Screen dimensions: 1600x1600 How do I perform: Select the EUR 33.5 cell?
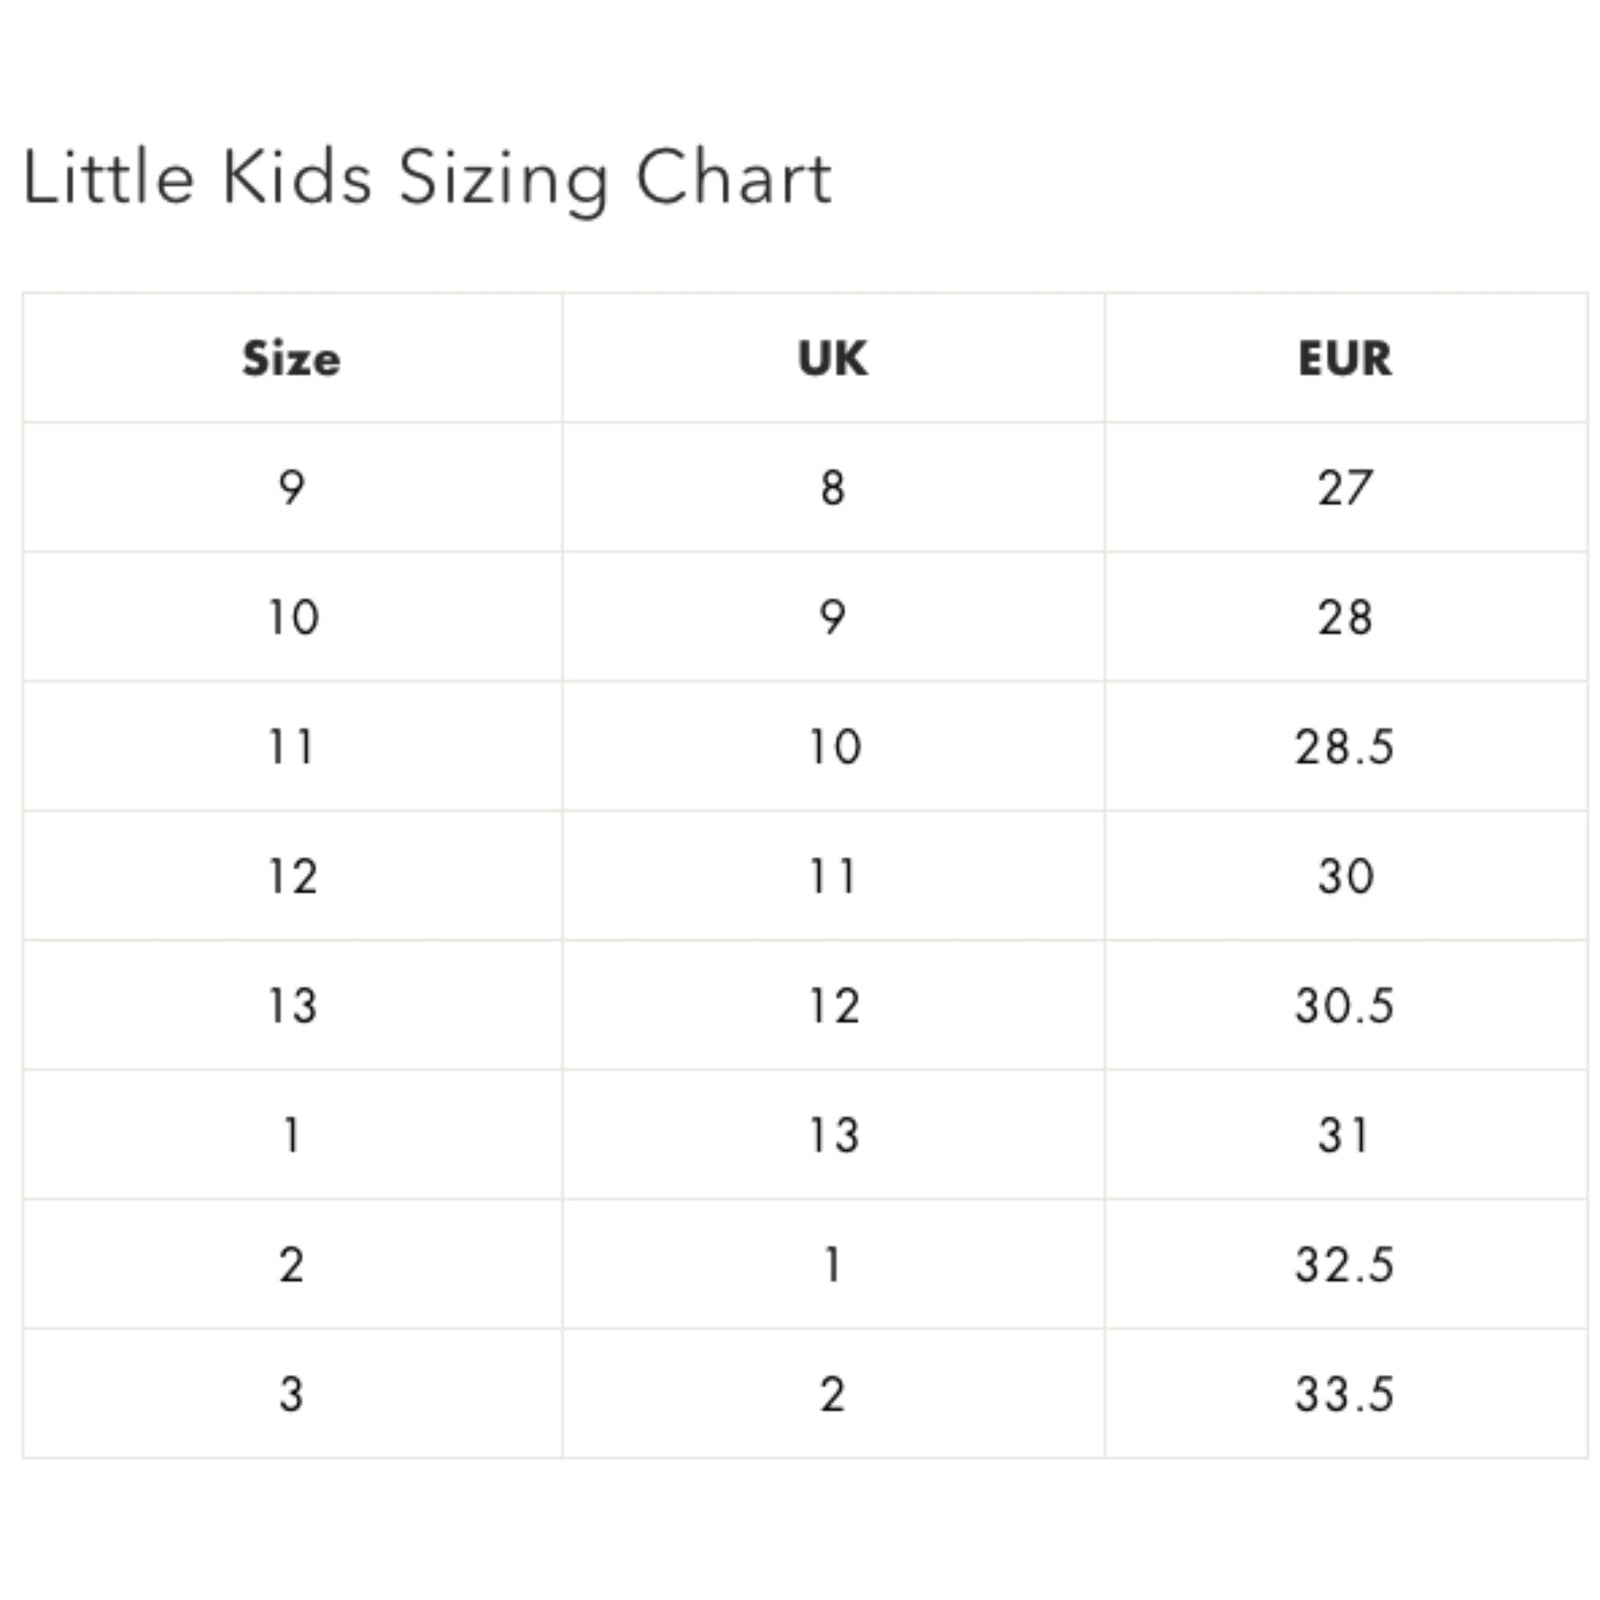pos(1344,1394)
